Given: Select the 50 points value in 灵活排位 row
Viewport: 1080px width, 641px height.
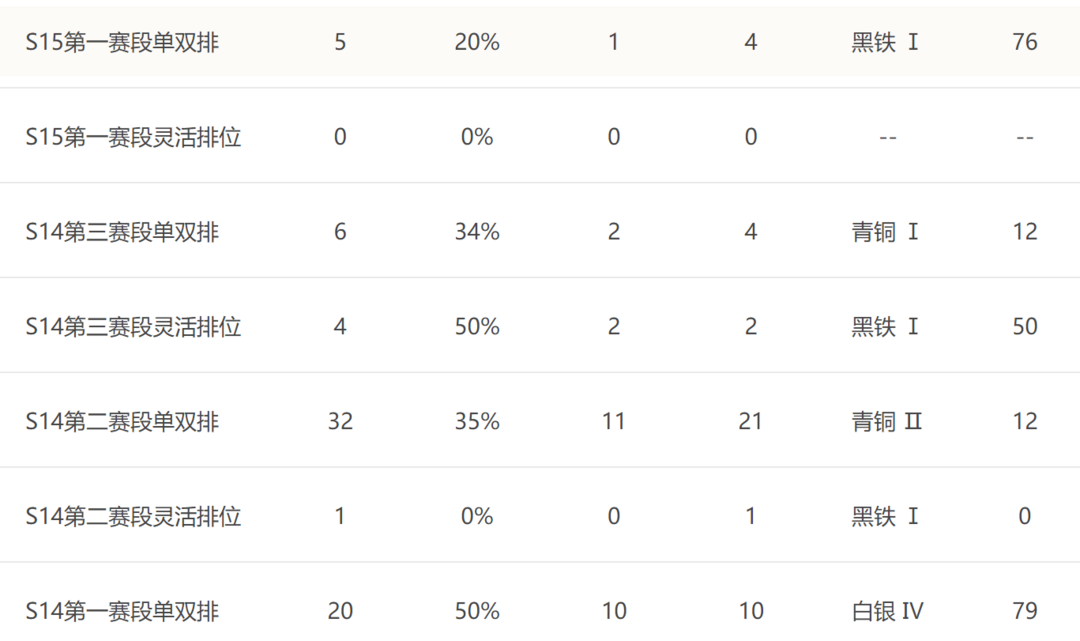Looking at the screenshot, I should click(x=1025, y=326).
